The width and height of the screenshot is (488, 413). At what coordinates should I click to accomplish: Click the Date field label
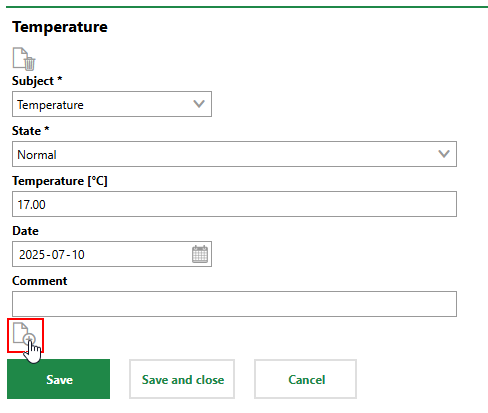pyautogui.click(x=25, y=231)
